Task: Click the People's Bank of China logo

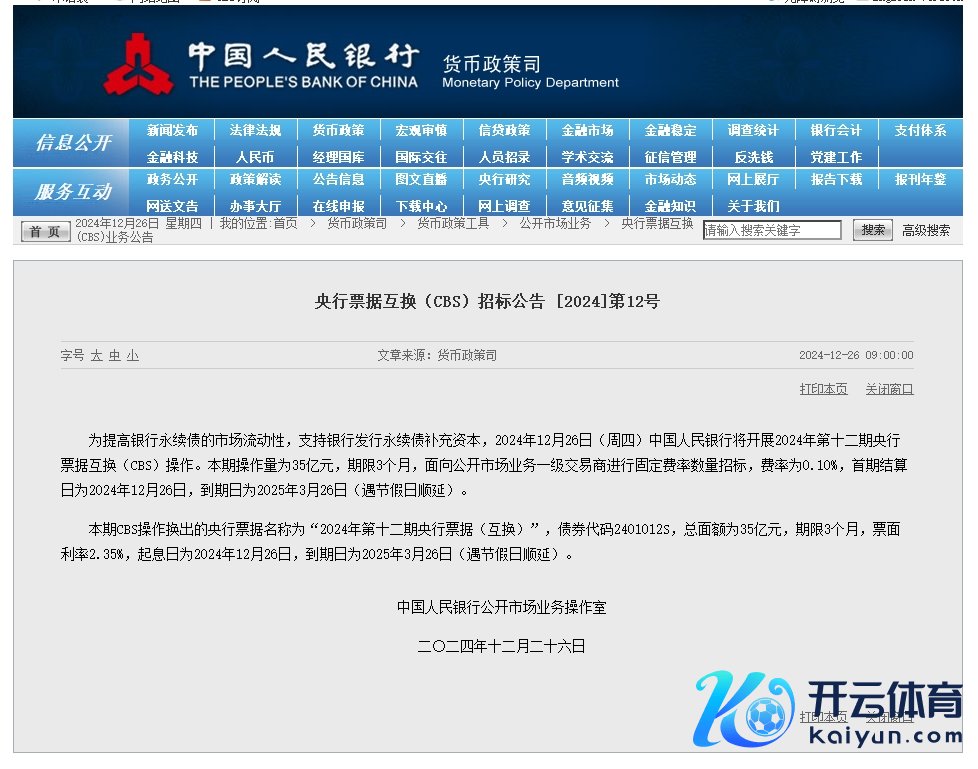Action: point(138,64)
